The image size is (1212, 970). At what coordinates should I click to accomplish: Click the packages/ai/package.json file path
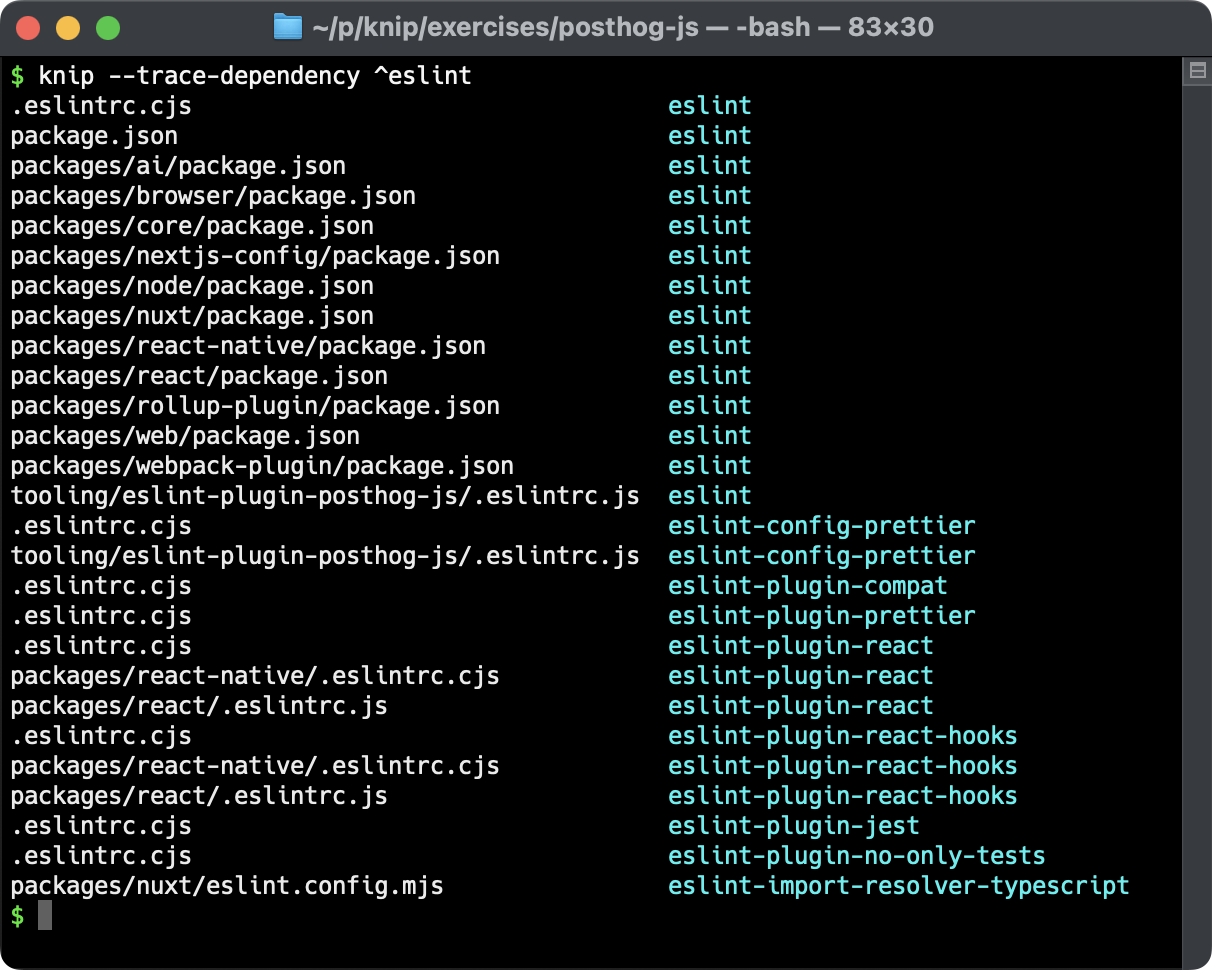pyautogui.click(x=177, y=165)
